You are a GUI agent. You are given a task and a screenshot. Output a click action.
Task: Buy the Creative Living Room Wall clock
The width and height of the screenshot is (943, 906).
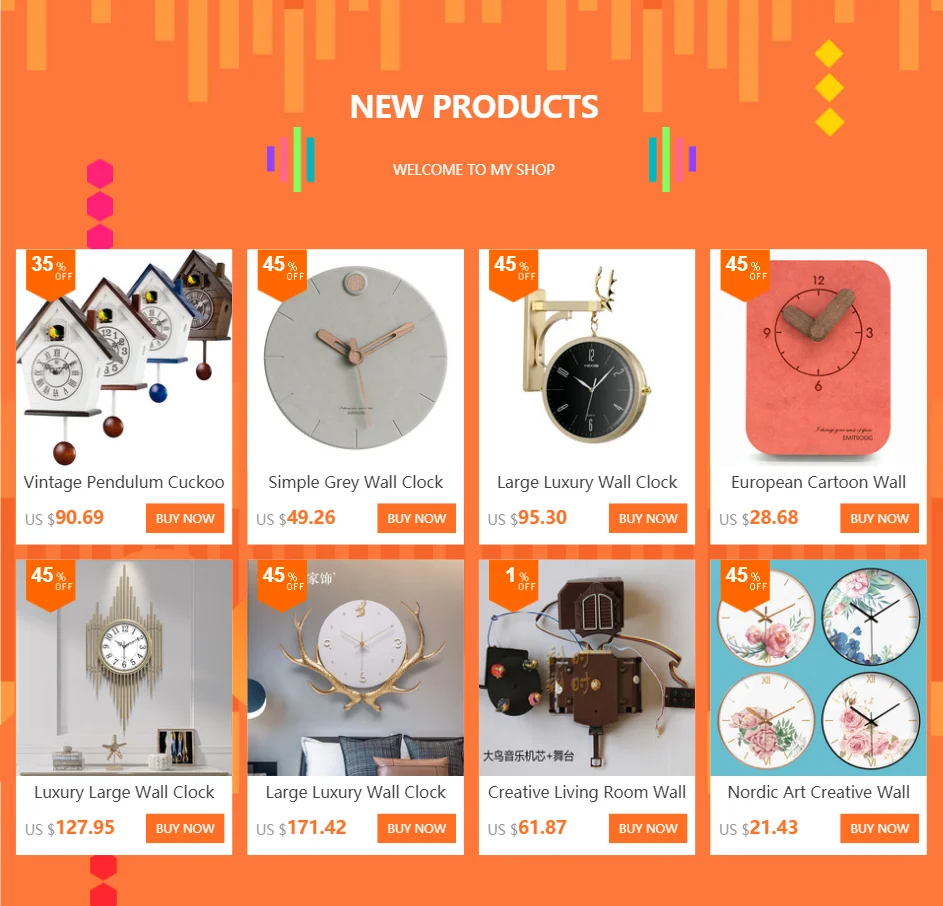tap(648, 828)
